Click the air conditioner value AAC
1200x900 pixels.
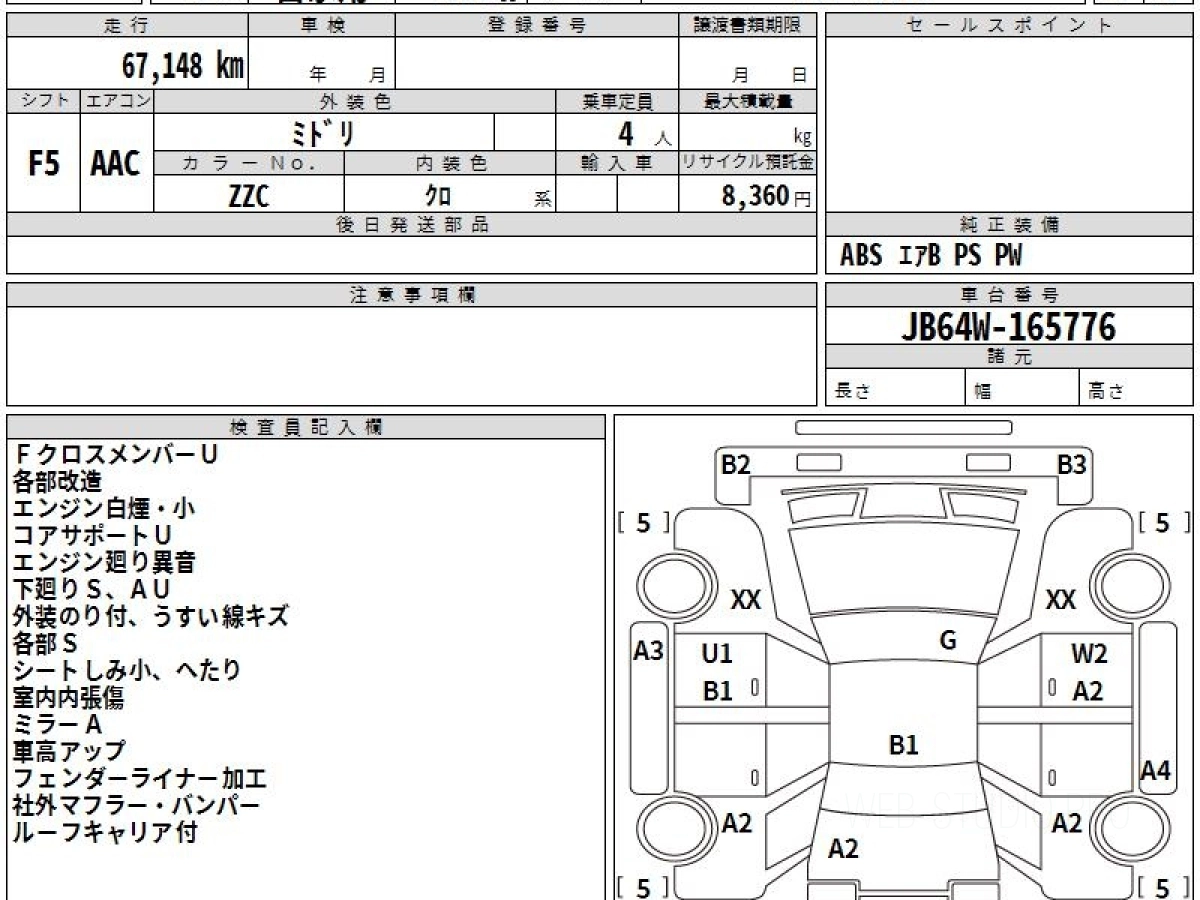point(116,164)
